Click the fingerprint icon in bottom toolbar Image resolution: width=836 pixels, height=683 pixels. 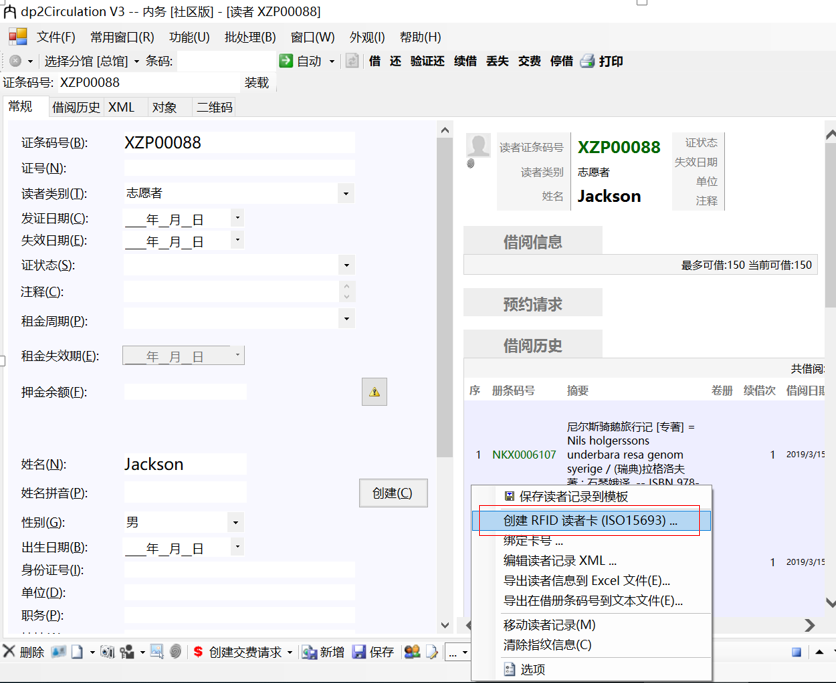point(175,651)
